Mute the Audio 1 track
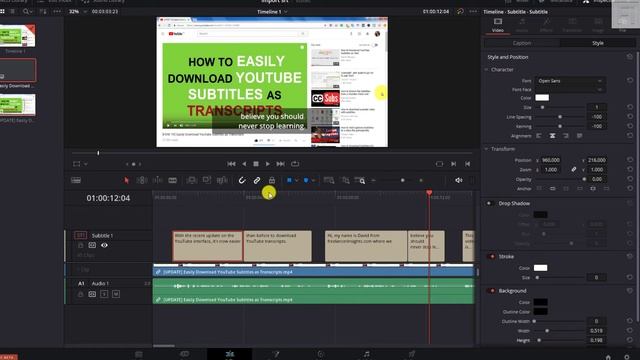Viewport: 640px width, 360px height. point(116,294)
